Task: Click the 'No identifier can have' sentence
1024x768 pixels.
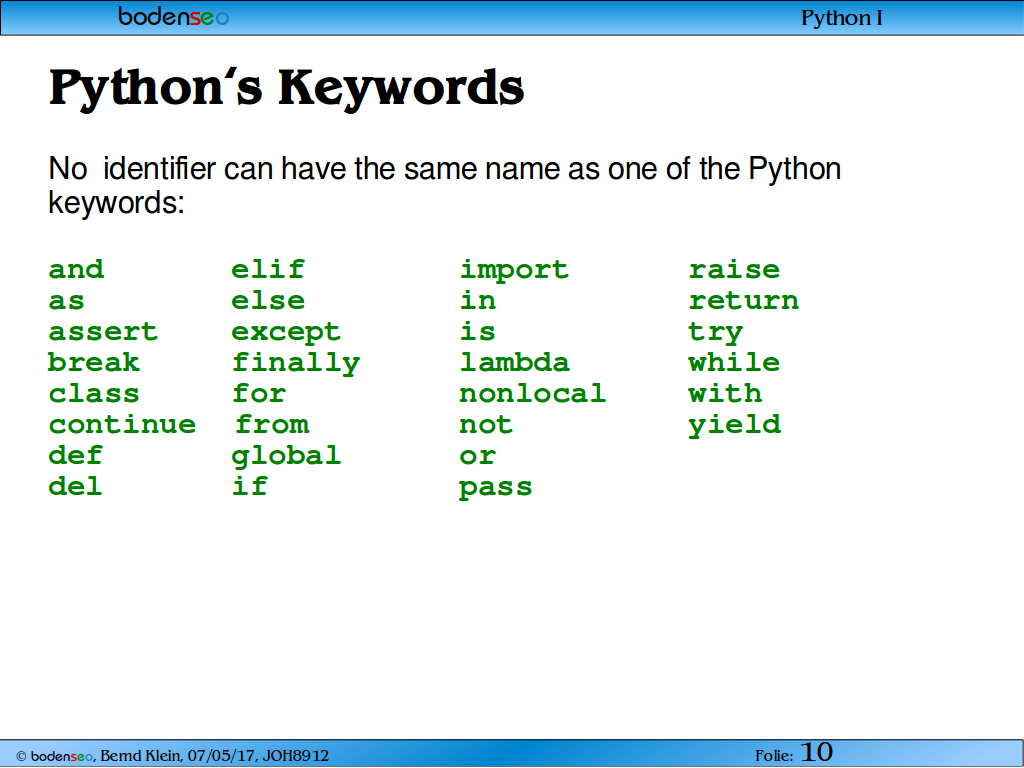Action: (444, 186)
